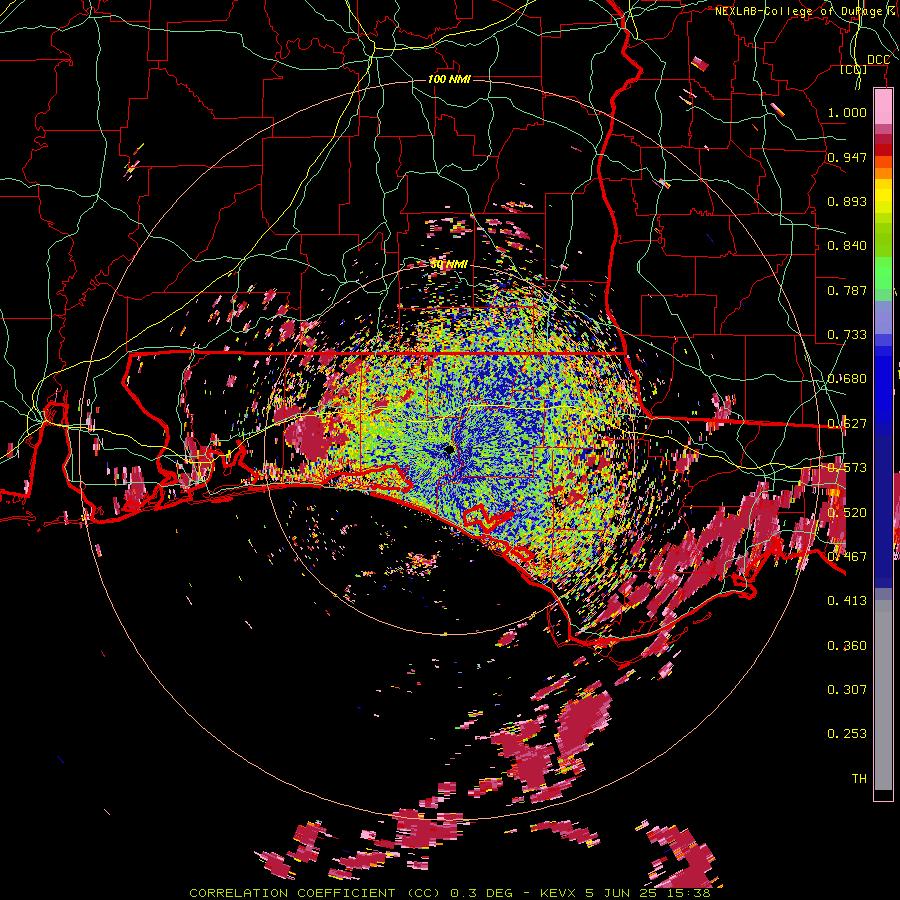Click the KEVX radar site identifier

coord(557,893)
